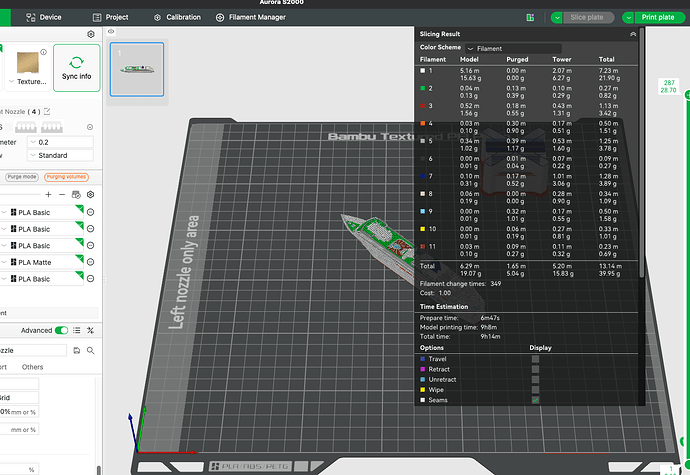Click the Slice plate button
The image size is (690, 475).
click(x=588, y=18)
